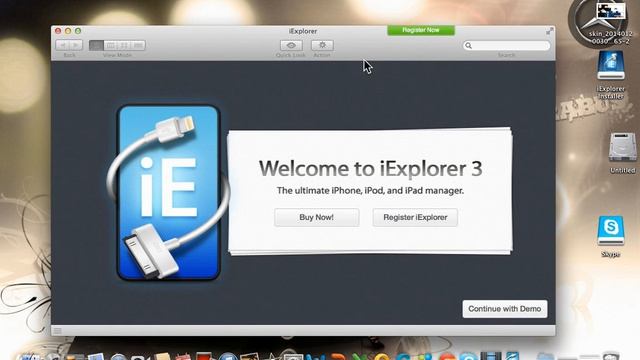Enter full screen via the top-right arrows icon
Viewport: 640px width, 360px height.
point(549,31)
